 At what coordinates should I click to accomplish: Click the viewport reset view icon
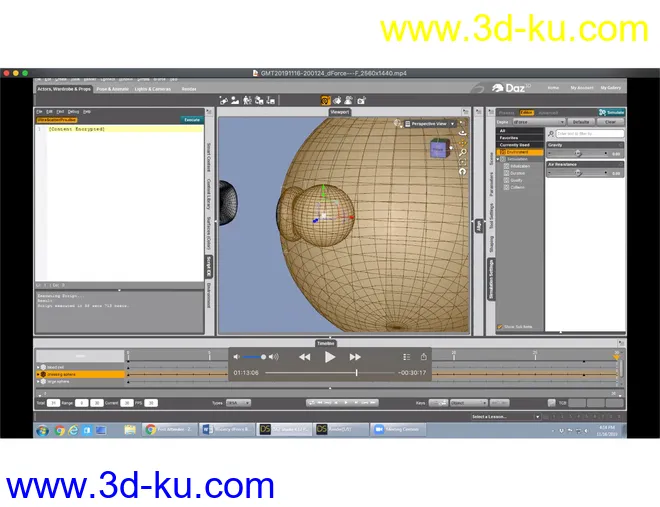point(463,171)
